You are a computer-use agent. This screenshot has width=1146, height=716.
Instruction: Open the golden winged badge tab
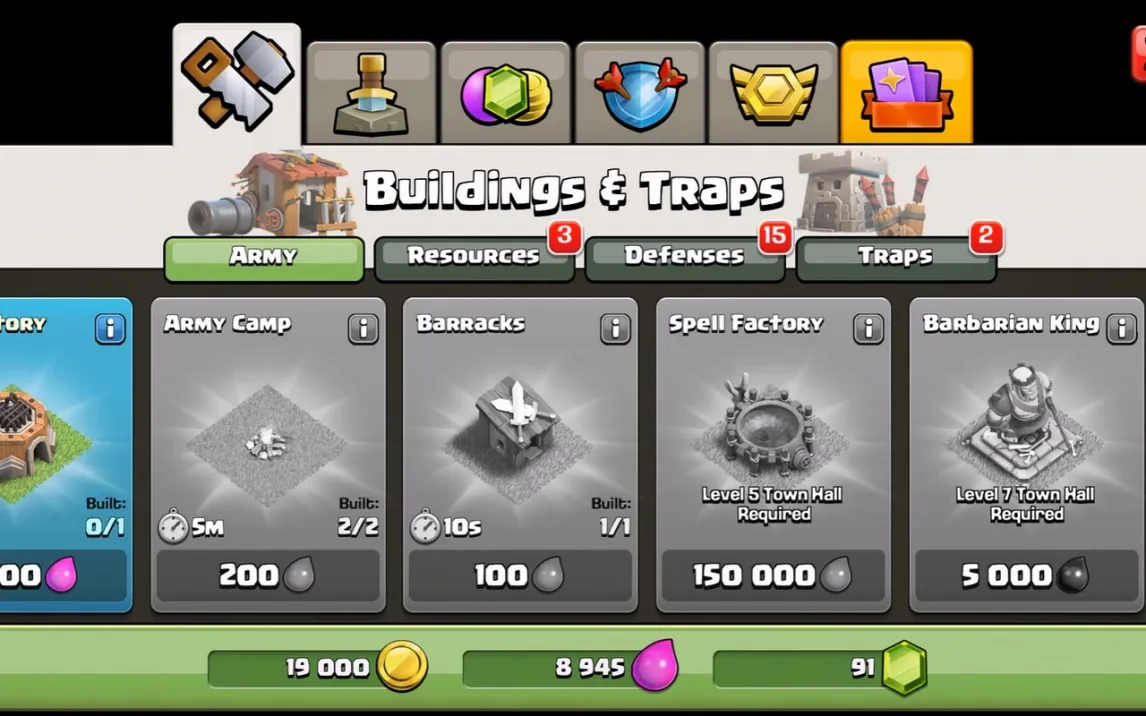pyautogui.click(x=773, y=93)
